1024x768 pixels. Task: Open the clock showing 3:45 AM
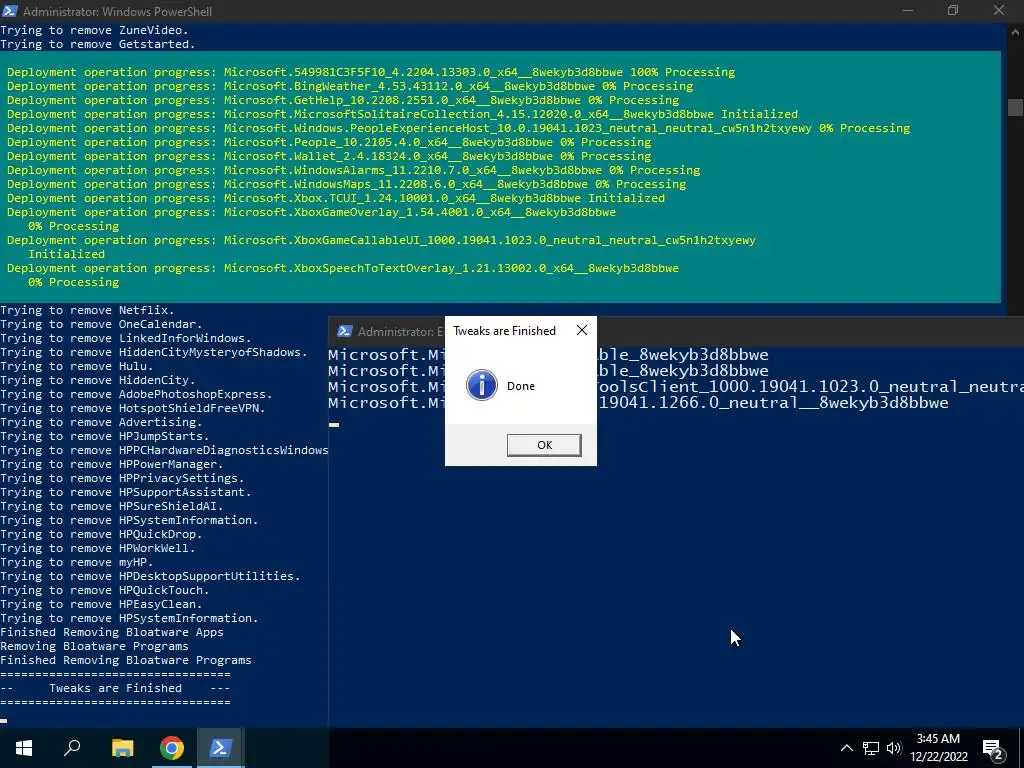coord(938,739)
